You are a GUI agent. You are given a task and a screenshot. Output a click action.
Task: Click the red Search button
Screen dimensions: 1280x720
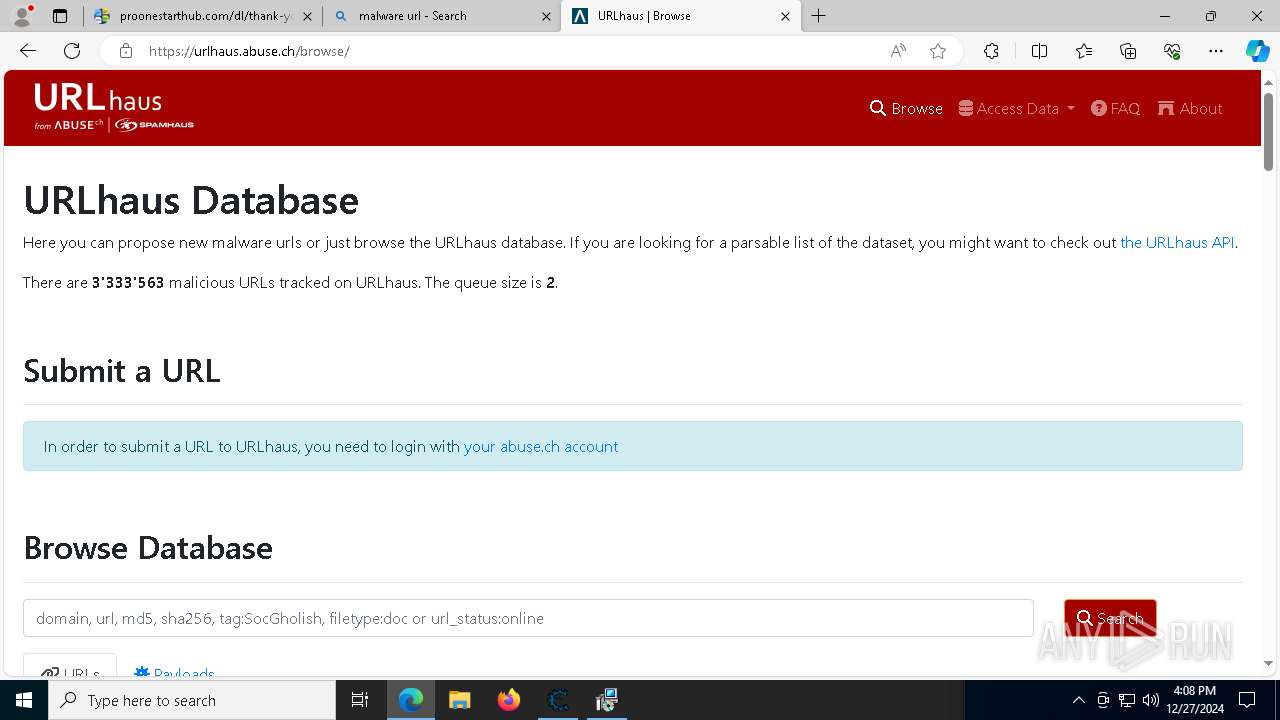[1110, 618]
